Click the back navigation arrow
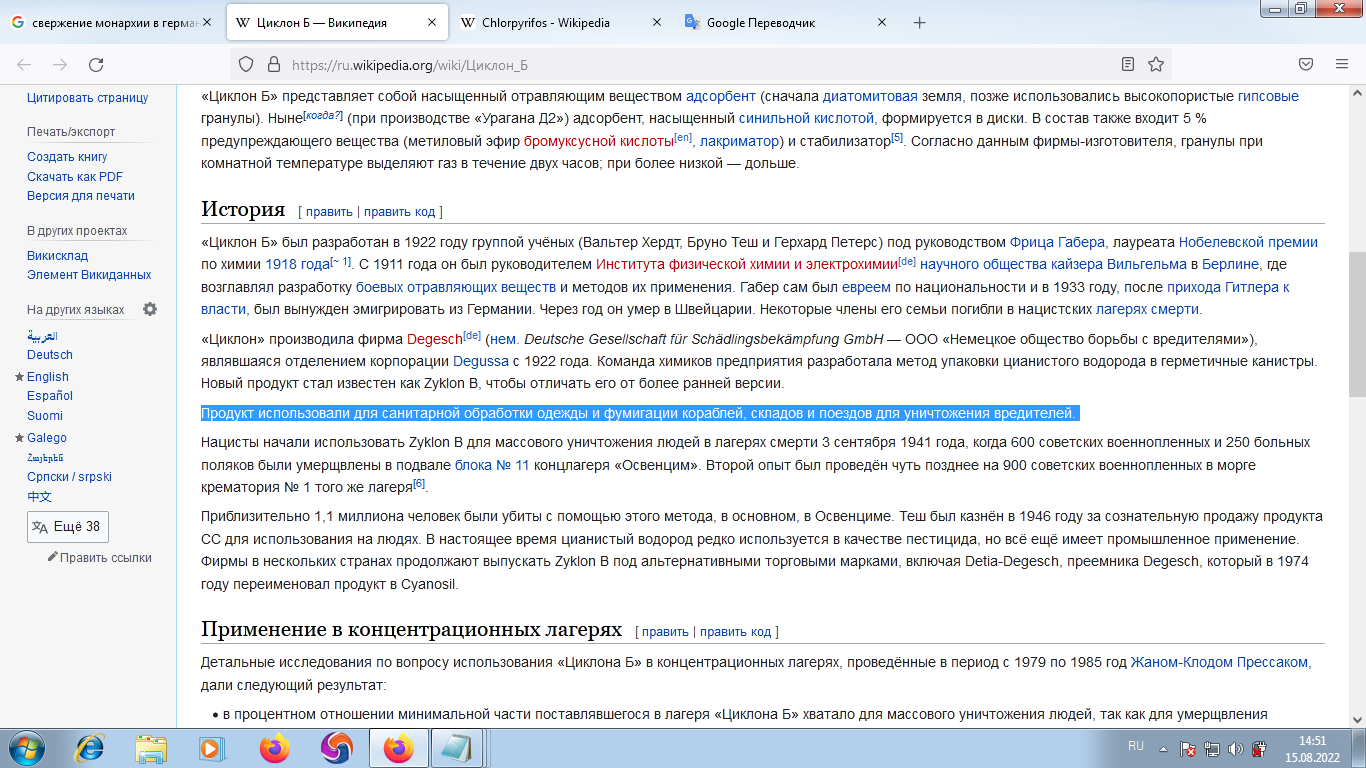 (24, 65)
